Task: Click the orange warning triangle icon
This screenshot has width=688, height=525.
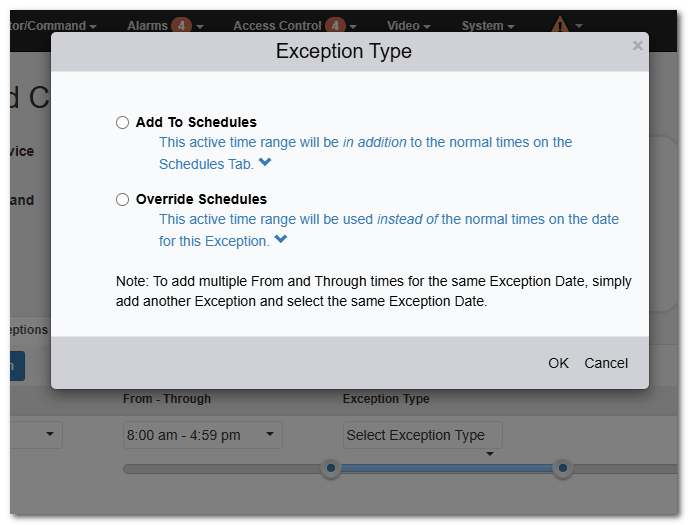Action: 560,25
